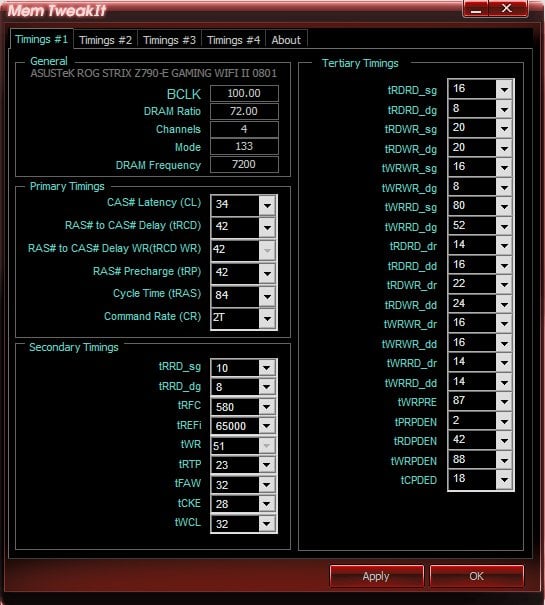
Task: Switch to the Timings #2 tab
Action: pyautogui.click(x=105, y=40)
